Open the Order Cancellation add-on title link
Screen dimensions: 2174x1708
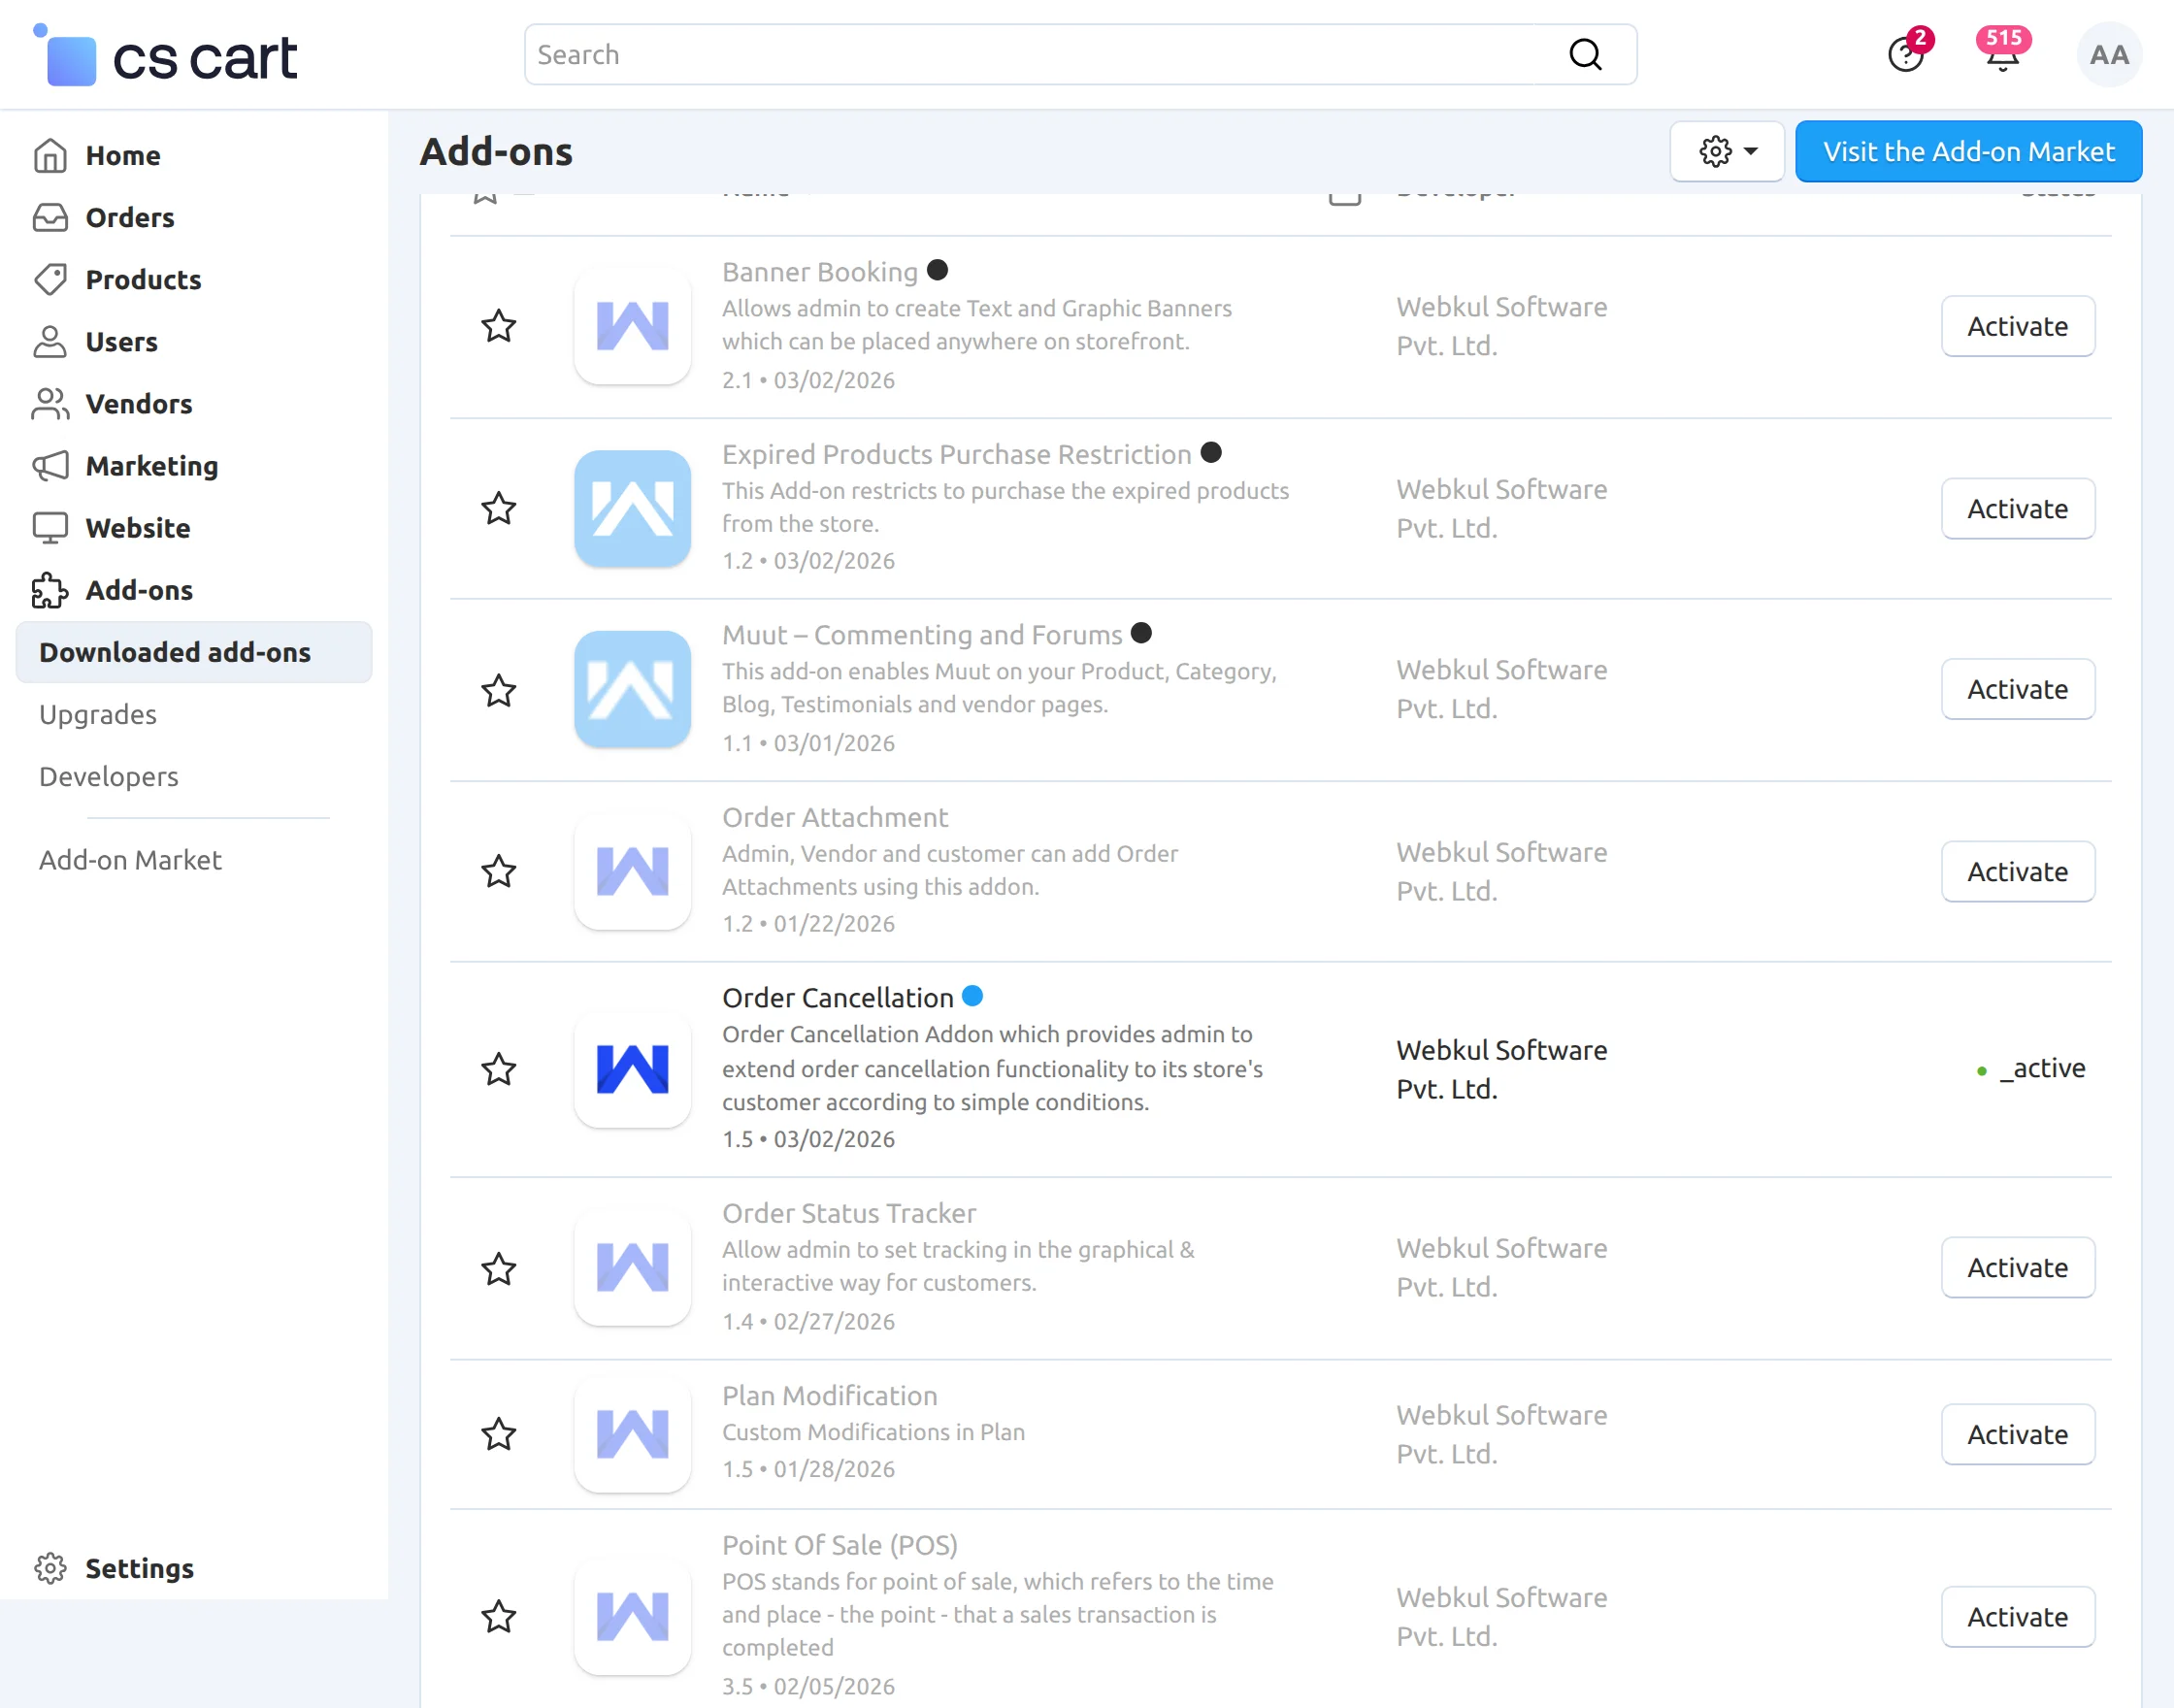838,998
